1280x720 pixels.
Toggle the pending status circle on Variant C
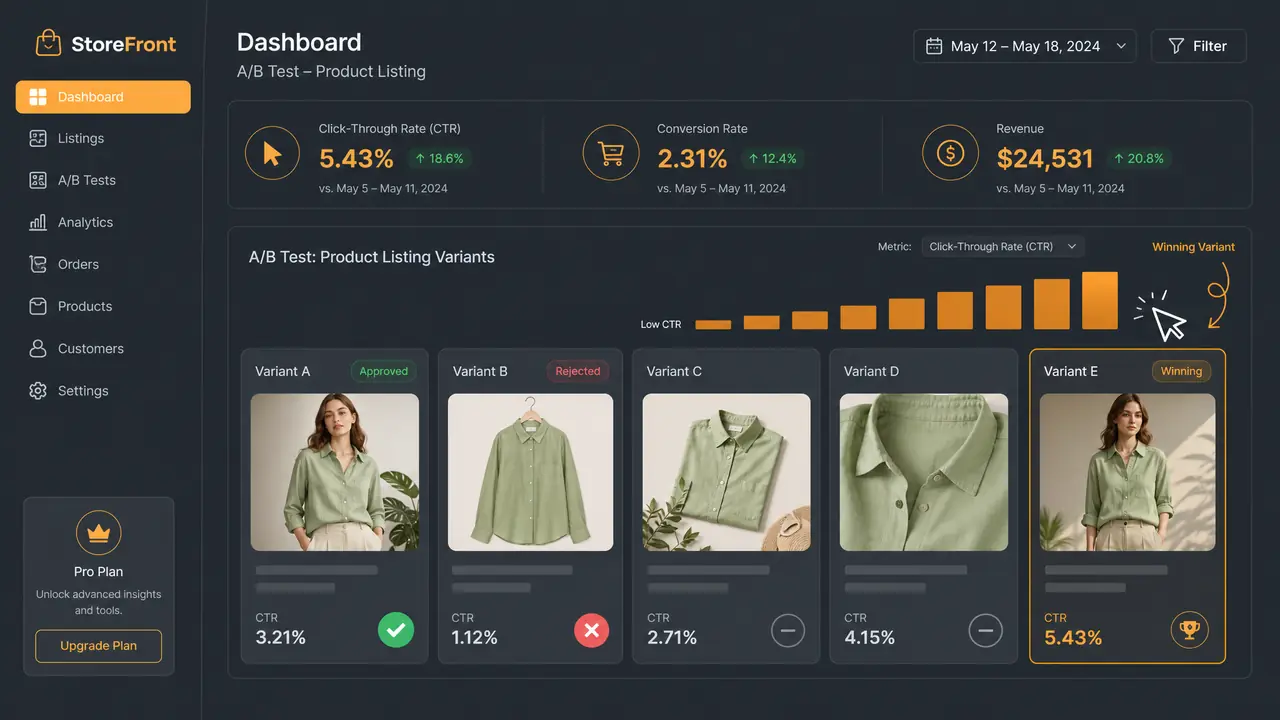[788, 630]
